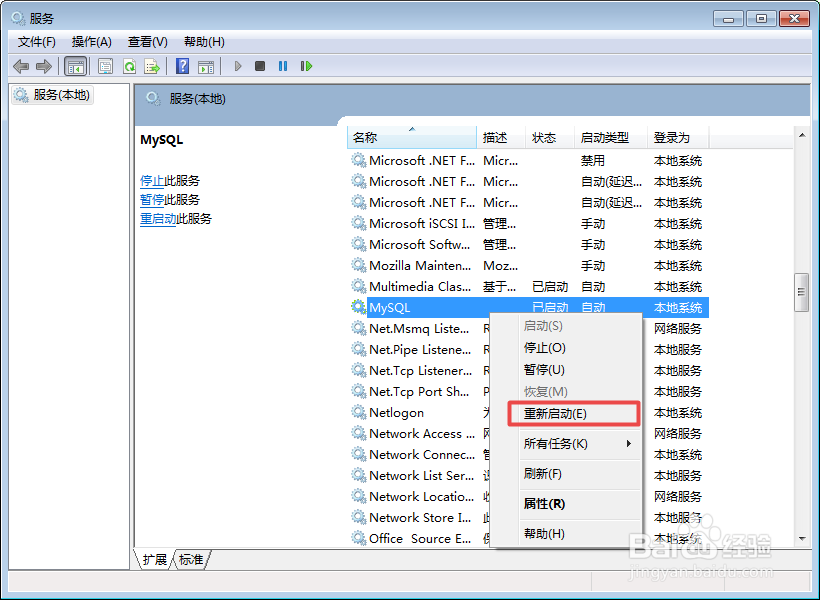Click the Help toolbar icon

(183, 66)
